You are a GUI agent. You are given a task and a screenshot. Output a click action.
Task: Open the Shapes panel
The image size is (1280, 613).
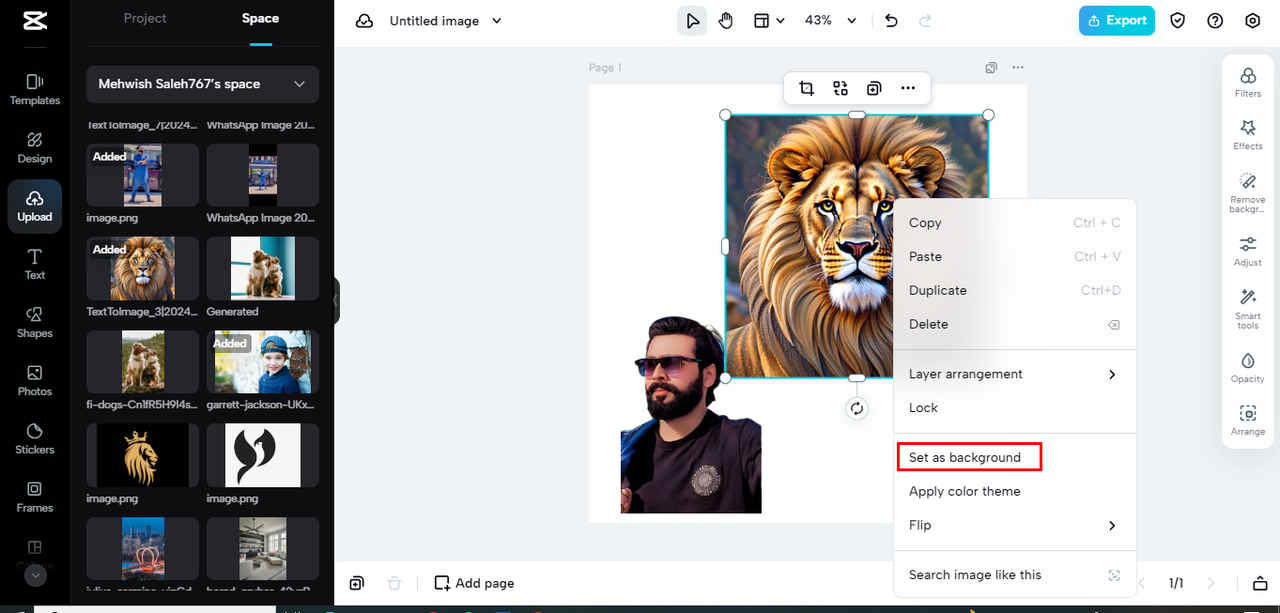(x=35, y=322)
